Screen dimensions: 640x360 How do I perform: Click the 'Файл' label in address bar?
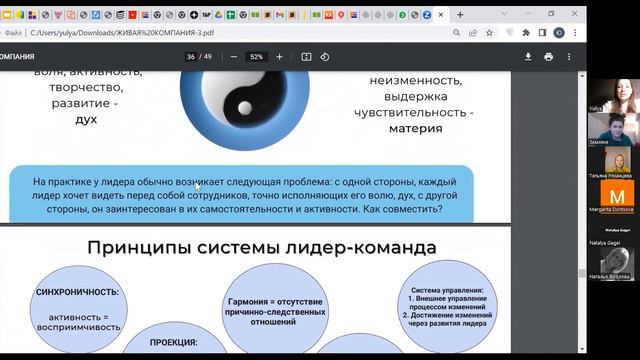pyautogui.click(x=13, y=33)
